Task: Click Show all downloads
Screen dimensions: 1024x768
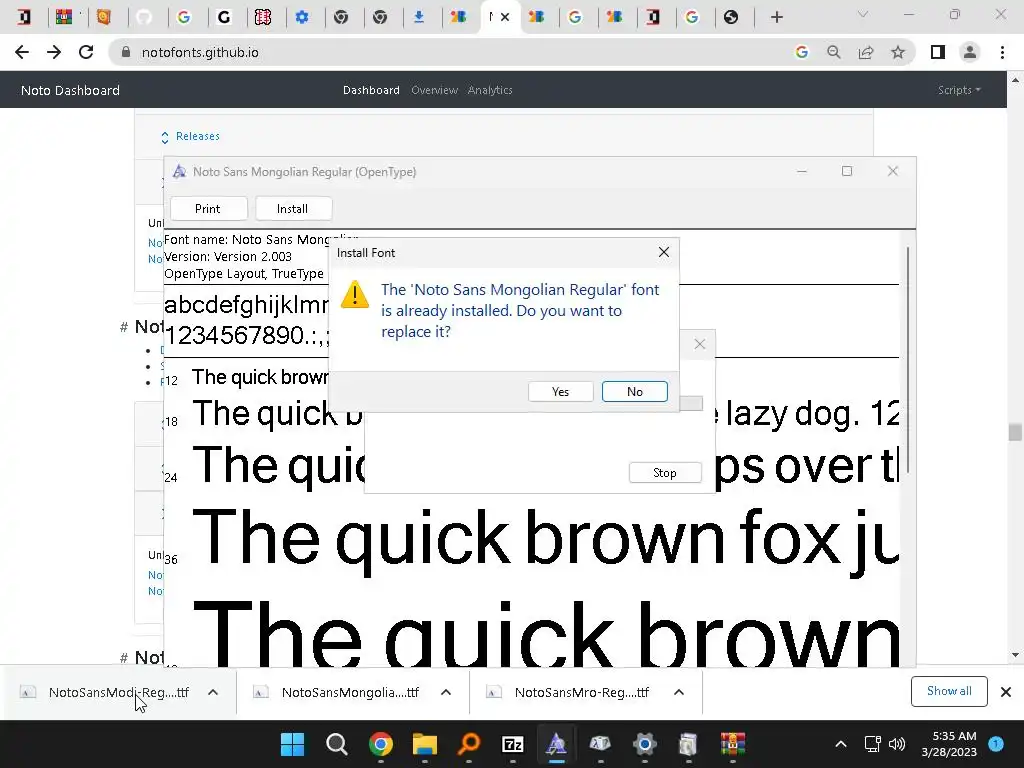Action: (x=949, y=691)
